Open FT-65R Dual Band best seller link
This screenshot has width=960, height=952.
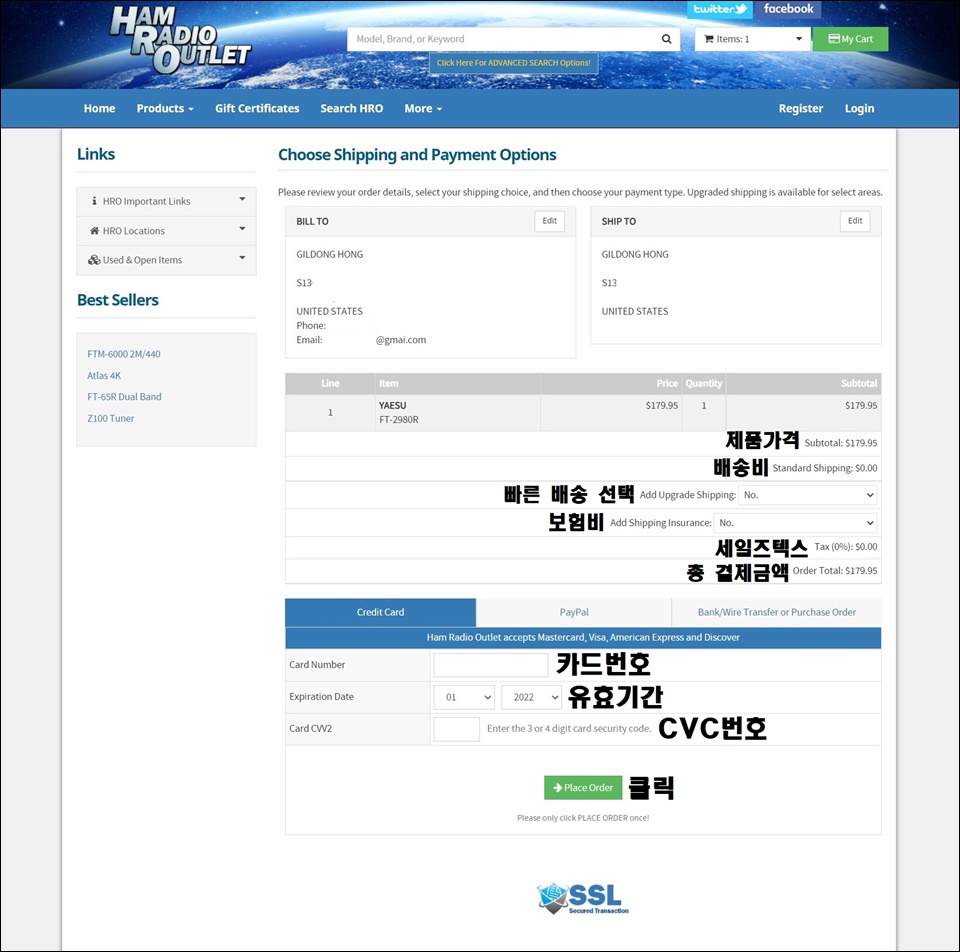(x=124, y=397)
